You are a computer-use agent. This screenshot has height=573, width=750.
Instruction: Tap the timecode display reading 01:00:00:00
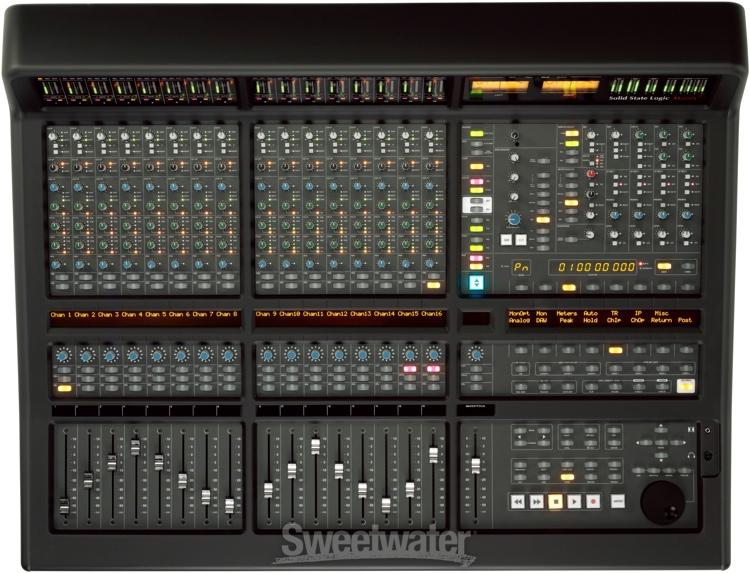click(x=594, y=267)
